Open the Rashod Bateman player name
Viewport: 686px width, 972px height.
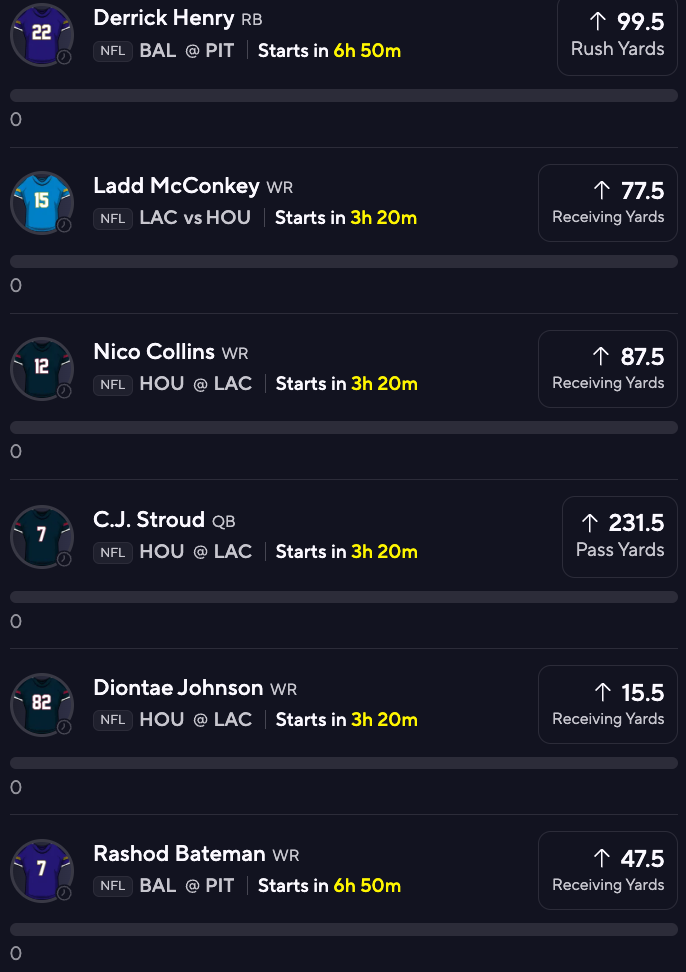[x=180, y=854]
